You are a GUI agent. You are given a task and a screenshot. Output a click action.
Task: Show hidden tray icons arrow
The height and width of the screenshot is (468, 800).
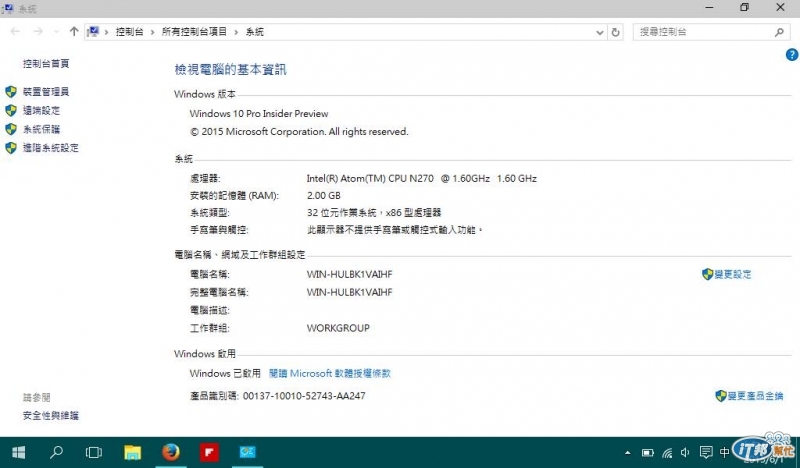[x=628, y=453]
